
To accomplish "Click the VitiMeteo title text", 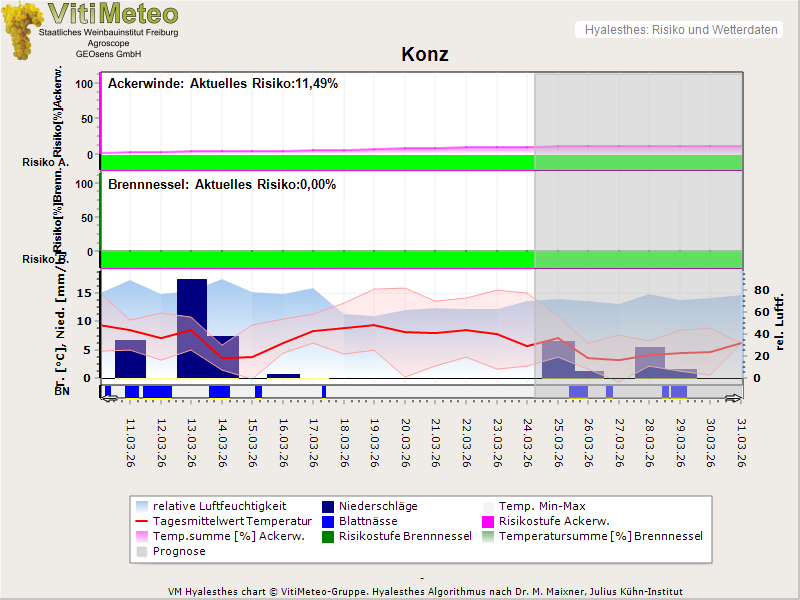I will [113, 14].
